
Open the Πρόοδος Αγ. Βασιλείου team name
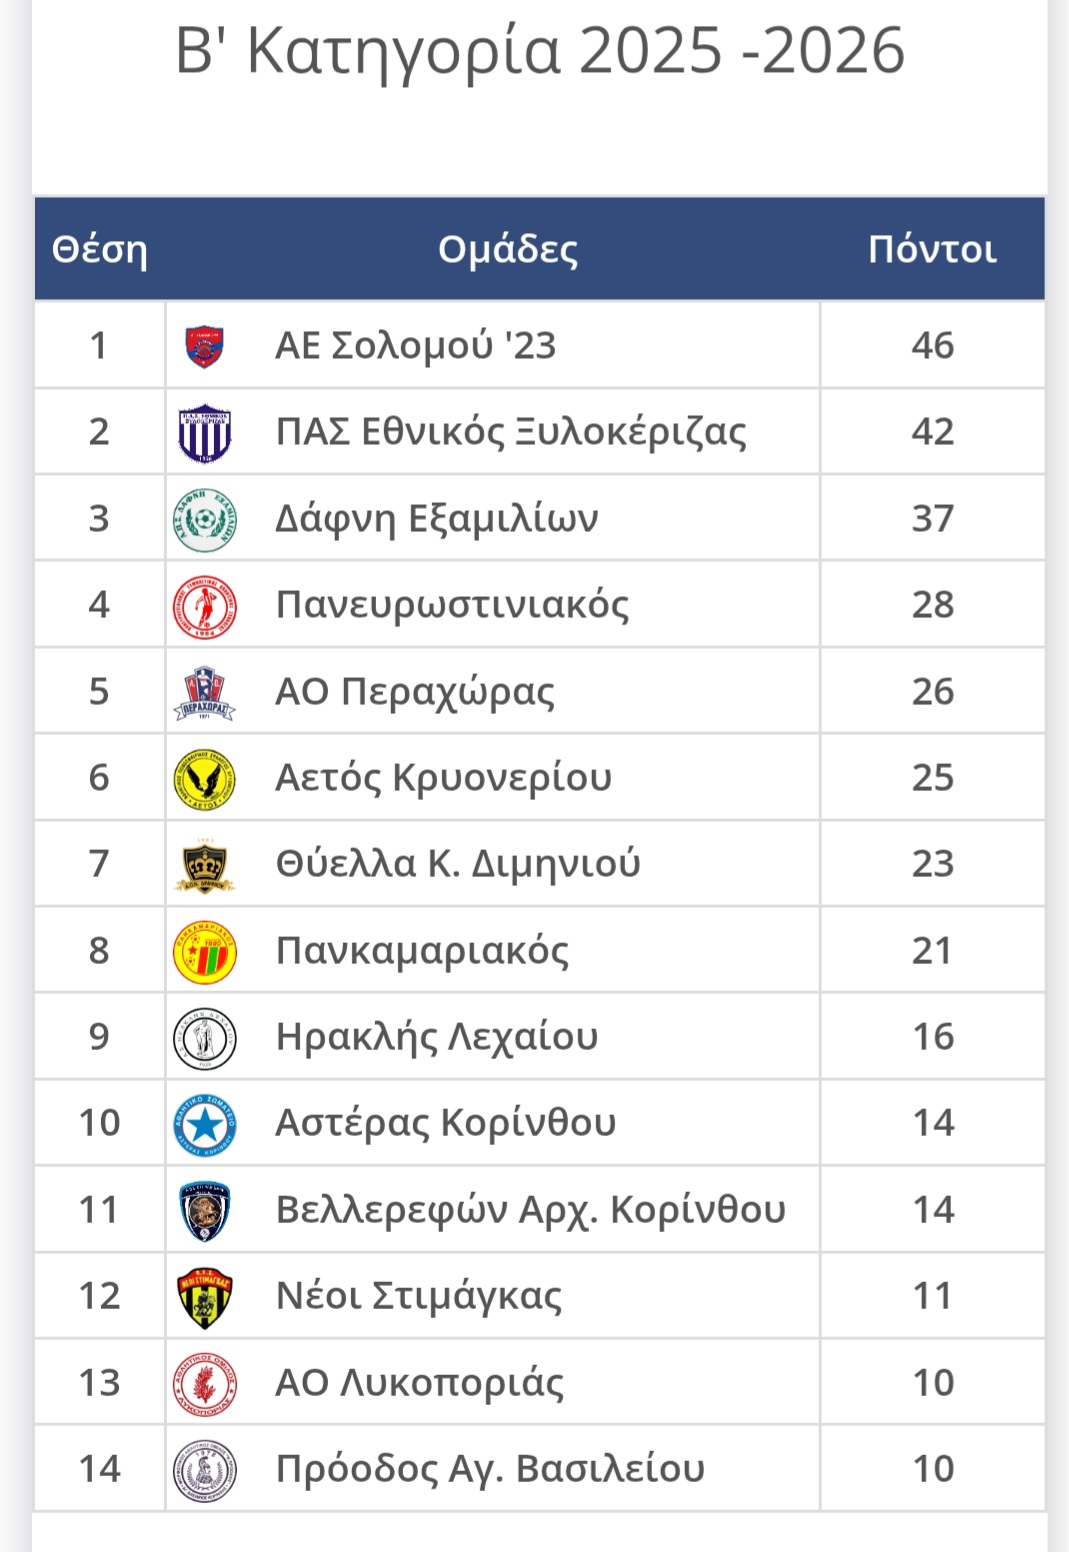(x=490, y=1469)
